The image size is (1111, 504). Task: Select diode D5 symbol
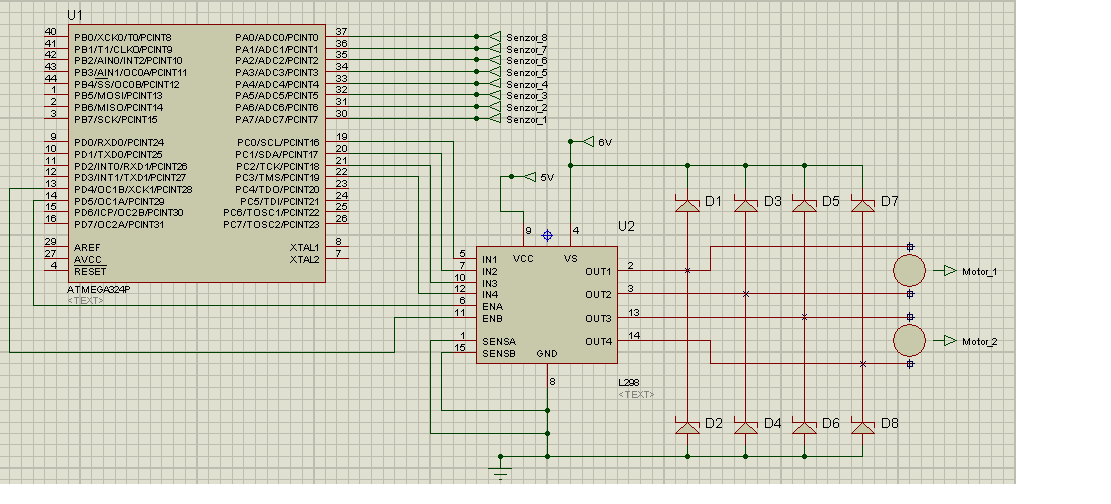(x=803, y=206)
